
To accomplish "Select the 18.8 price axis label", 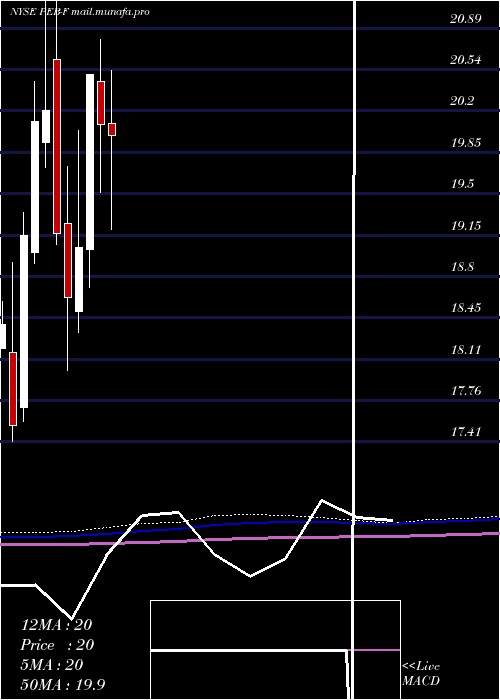I will 462,267.
